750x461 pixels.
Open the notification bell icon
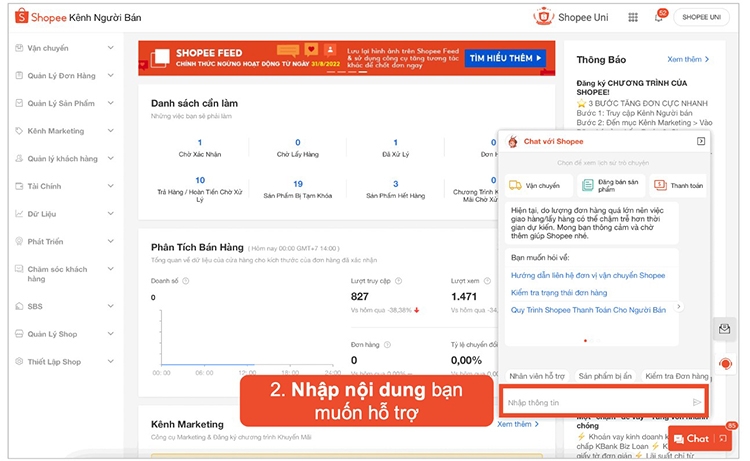click(659, 17)
